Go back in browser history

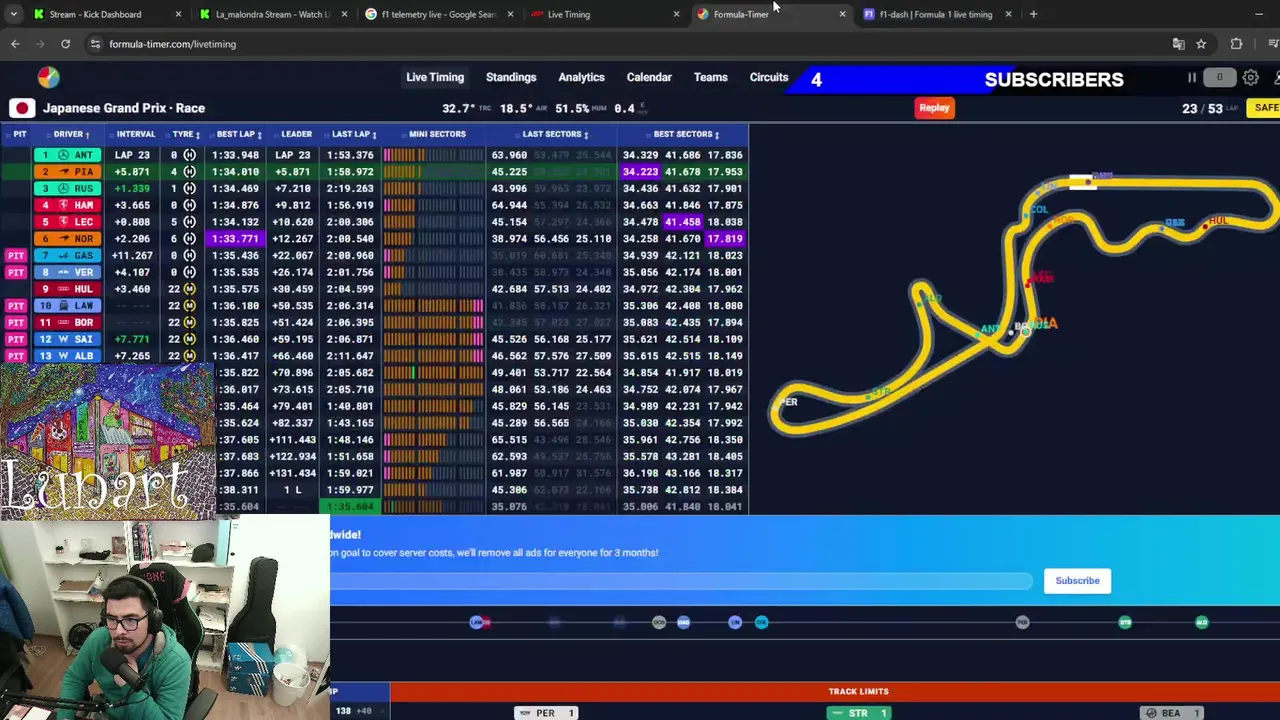[15, 44]
